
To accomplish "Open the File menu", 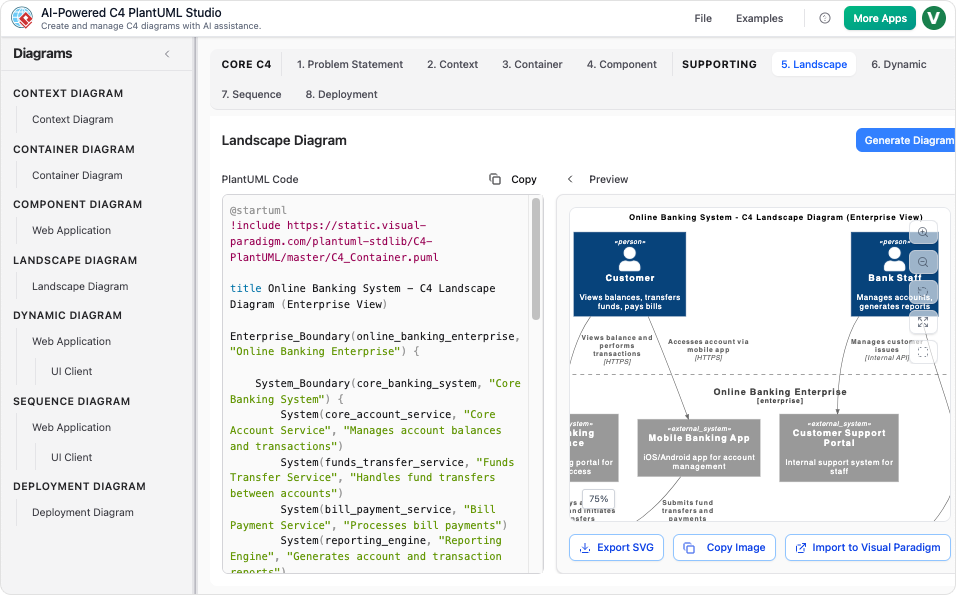I will 703,18.
